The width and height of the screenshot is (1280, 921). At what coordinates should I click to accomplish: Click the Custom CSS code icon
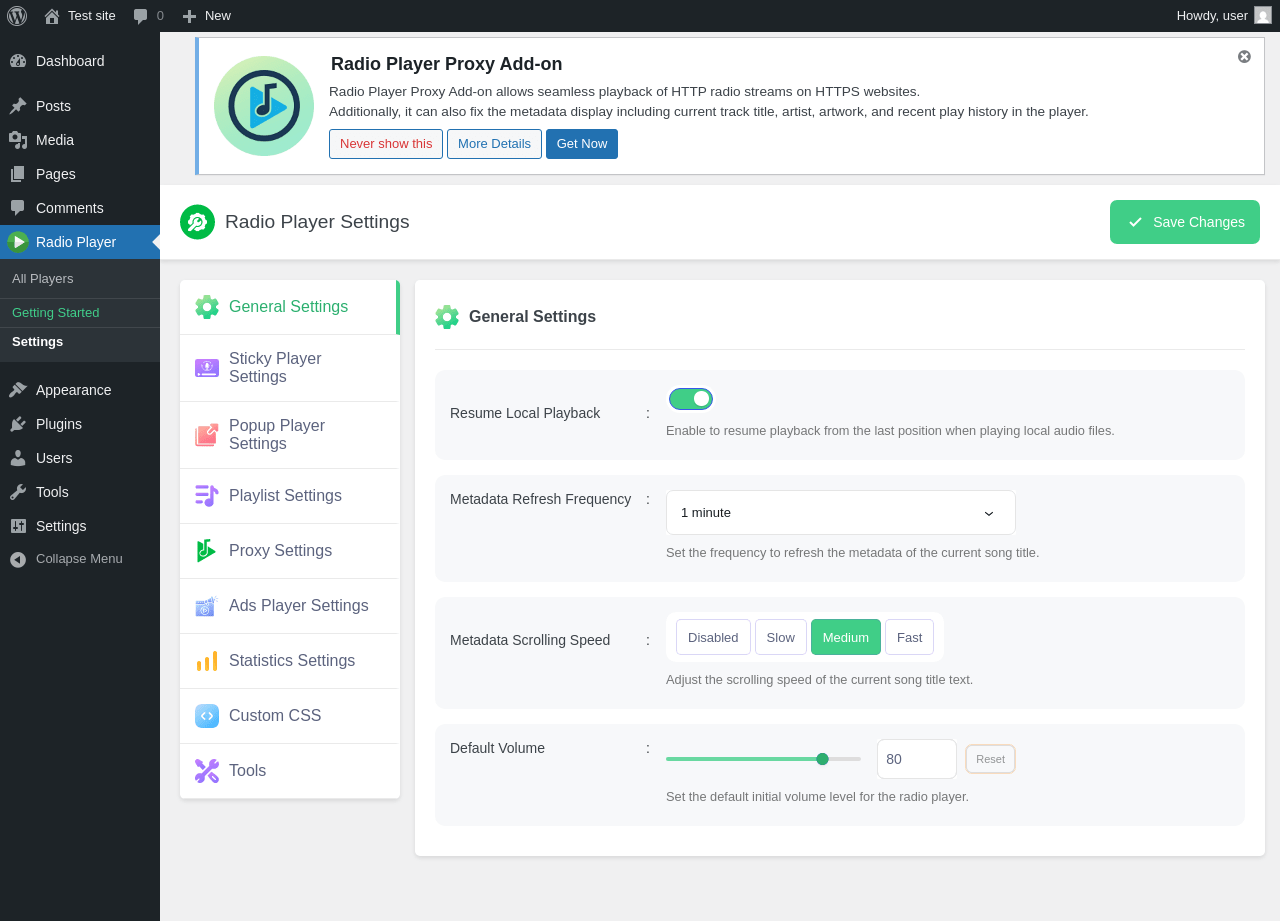click(x=207, y=716)
